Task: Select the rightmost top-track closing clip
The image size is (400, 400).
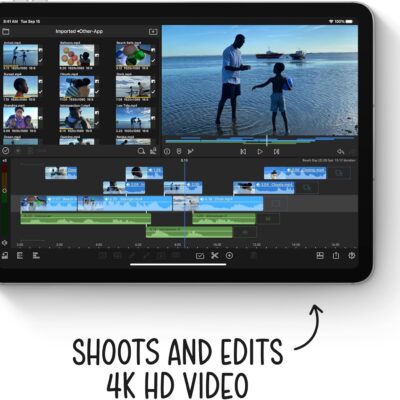Action: [x=295, y=173]
